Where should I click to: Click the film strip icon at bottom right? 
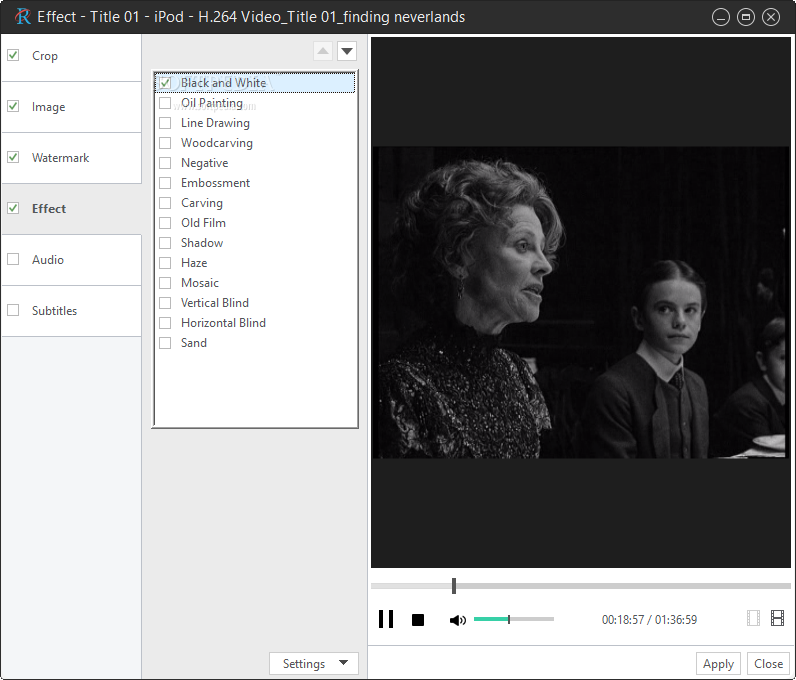pos(777,618)
